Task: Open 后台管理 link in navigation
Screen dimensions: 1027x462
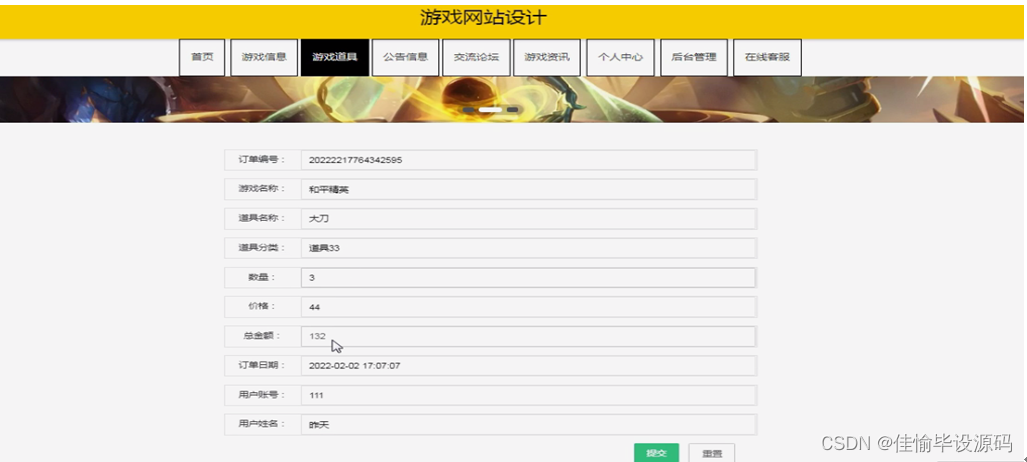Action: pyautogui.click(x=694, y=58)
